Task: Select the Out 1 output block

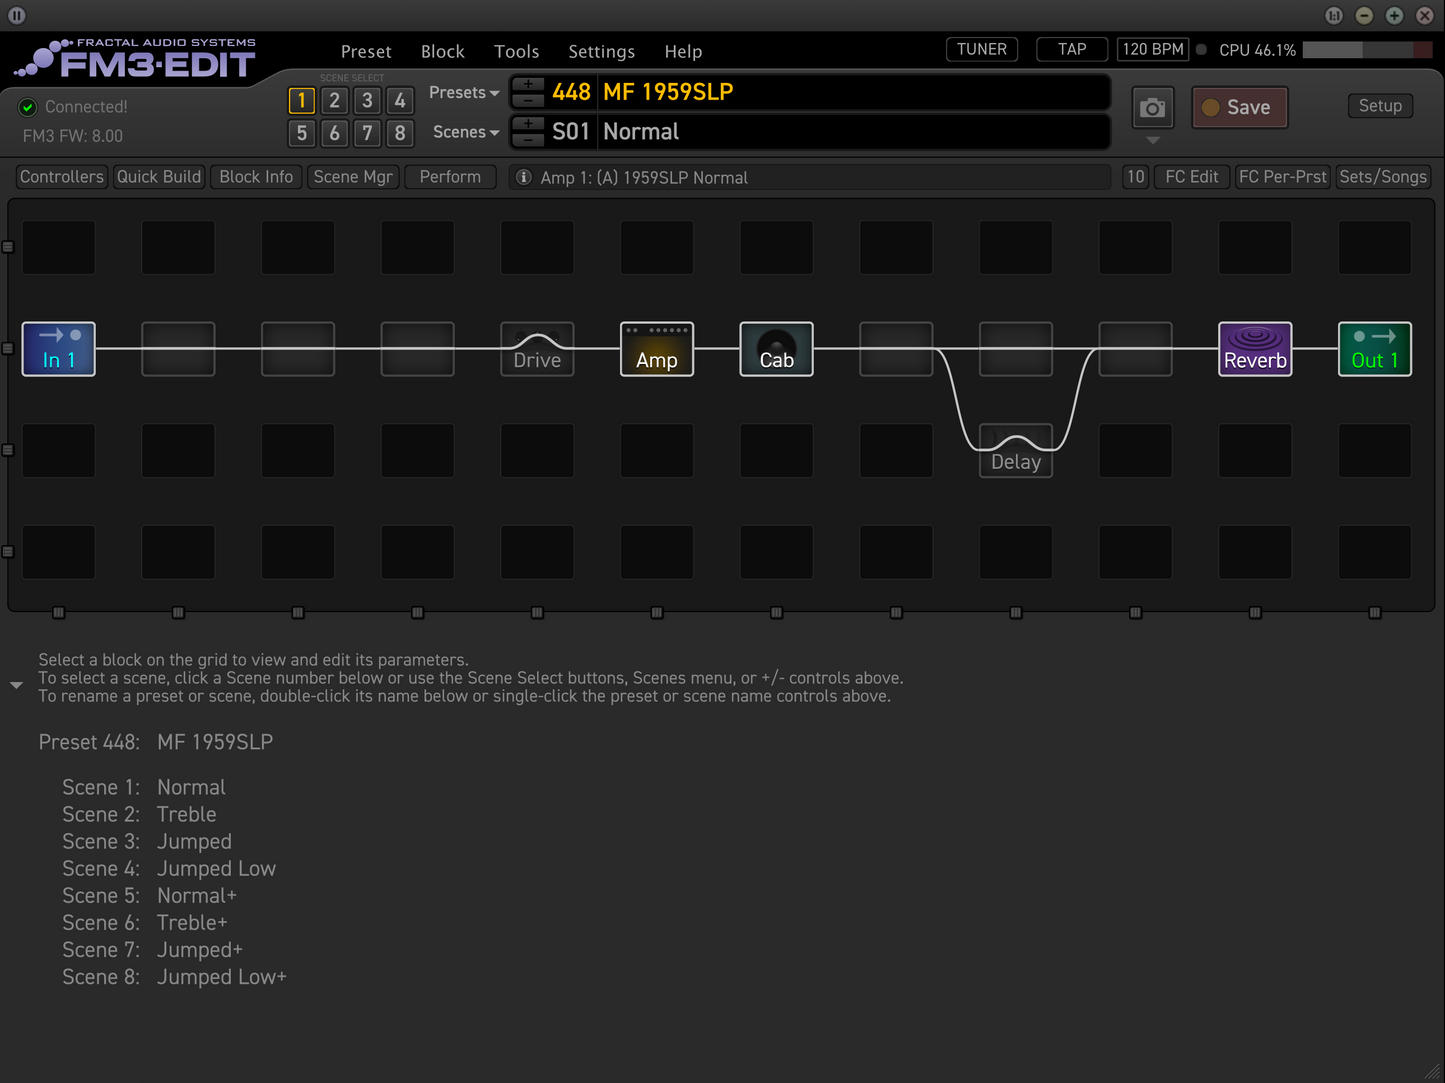Action: click(x=1375, y=349)
